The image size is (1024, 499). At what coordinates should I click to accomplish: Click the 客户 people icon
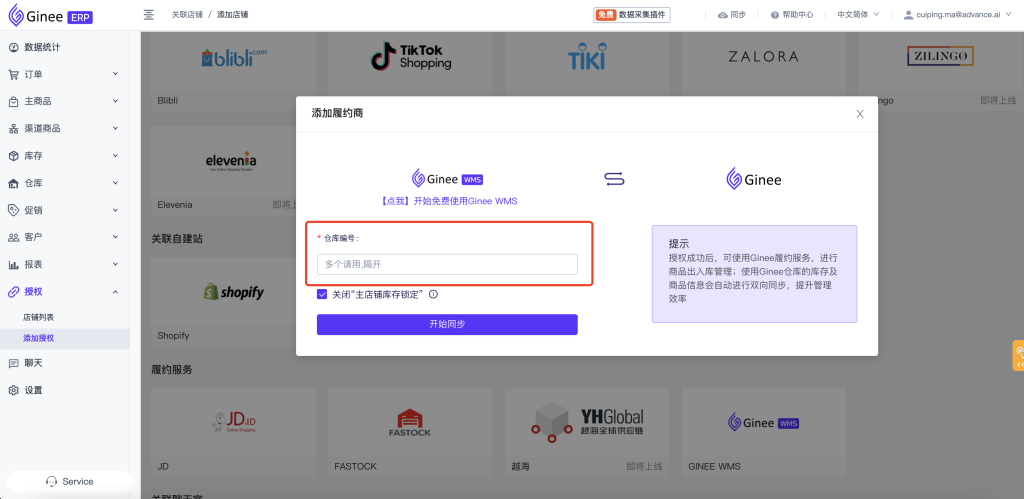tap(13, 237)
